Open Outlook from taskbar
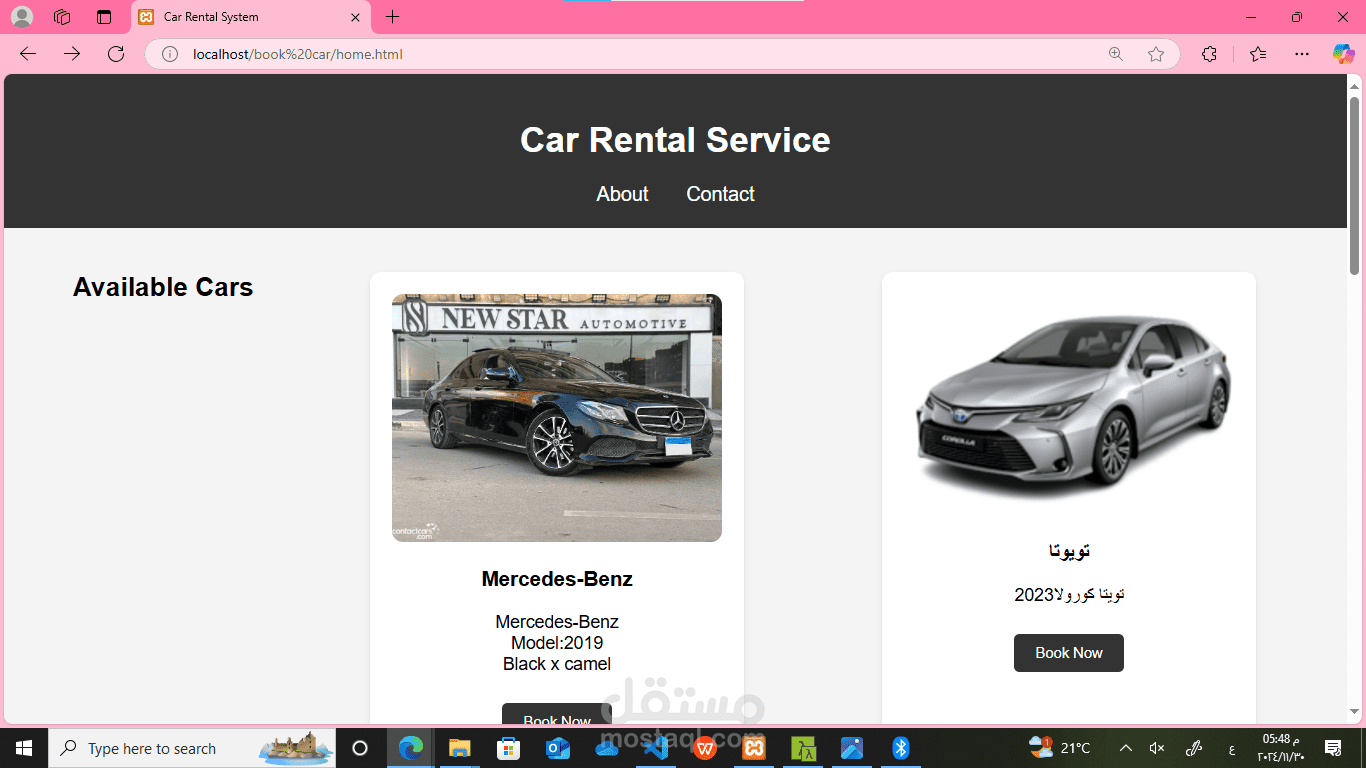The height and width of the screenshot is (768, 1366). (x=557, y=748)
